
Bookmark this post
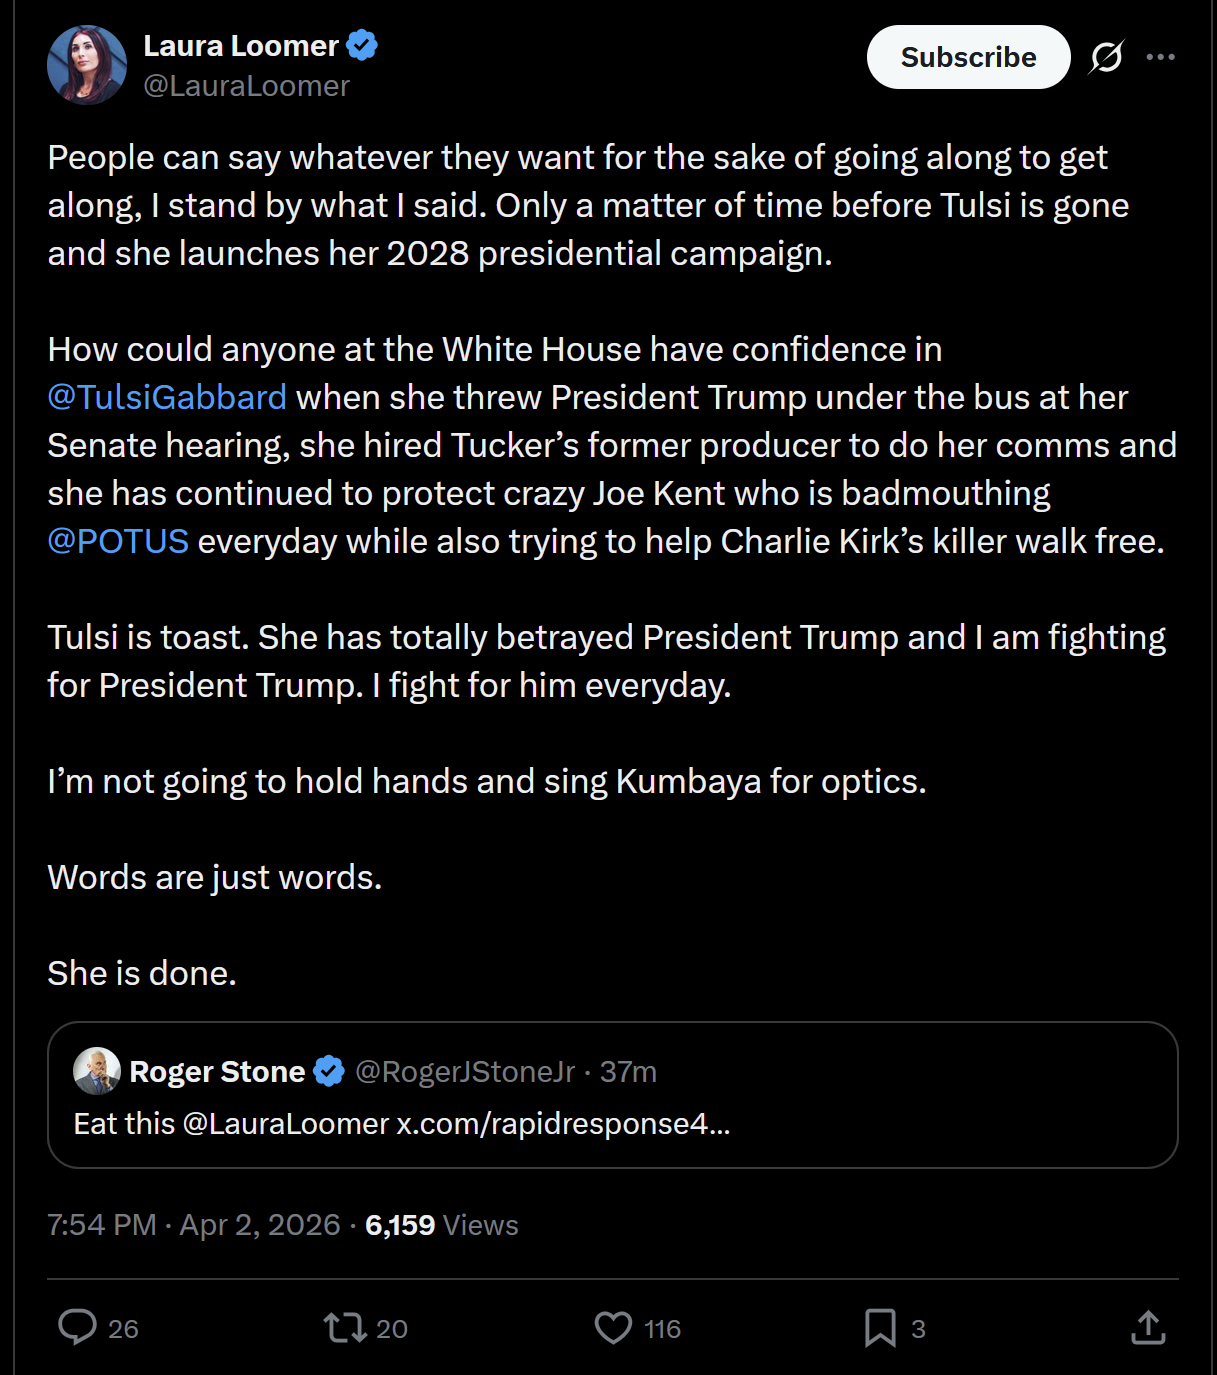(880, 1327)
